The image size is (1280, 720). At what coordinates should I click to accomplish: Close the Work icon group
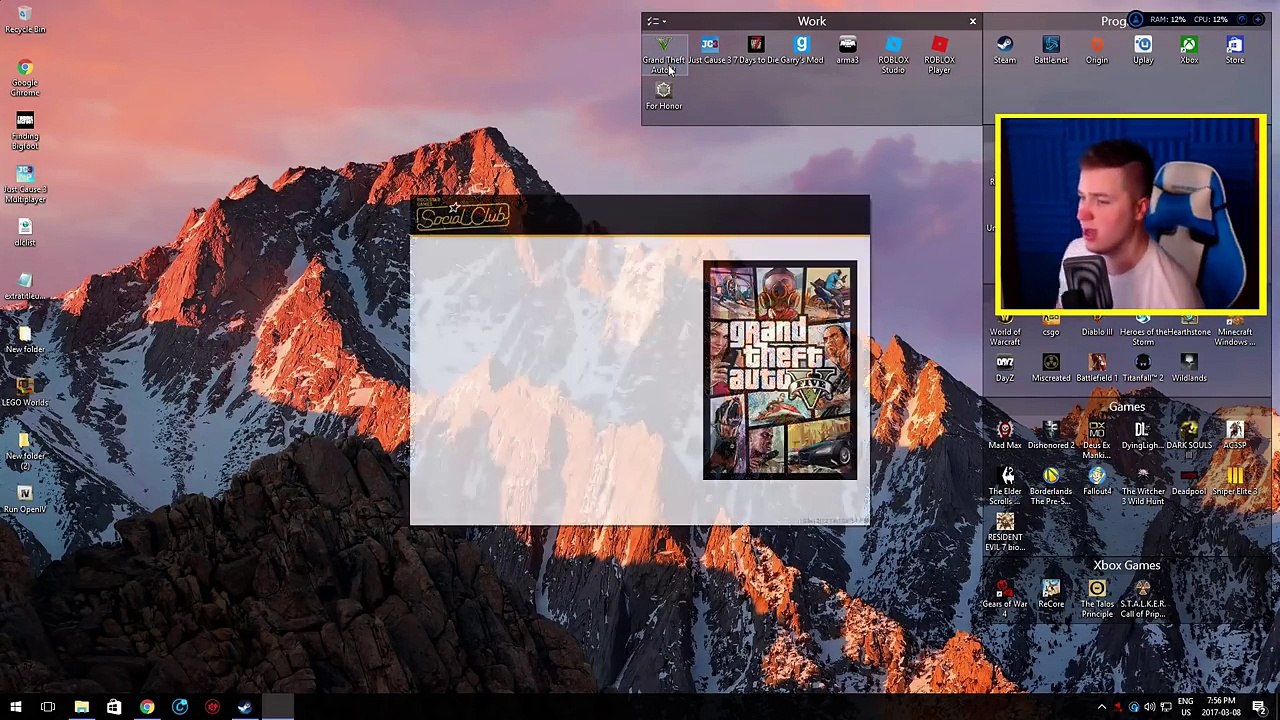coord(972,21)
